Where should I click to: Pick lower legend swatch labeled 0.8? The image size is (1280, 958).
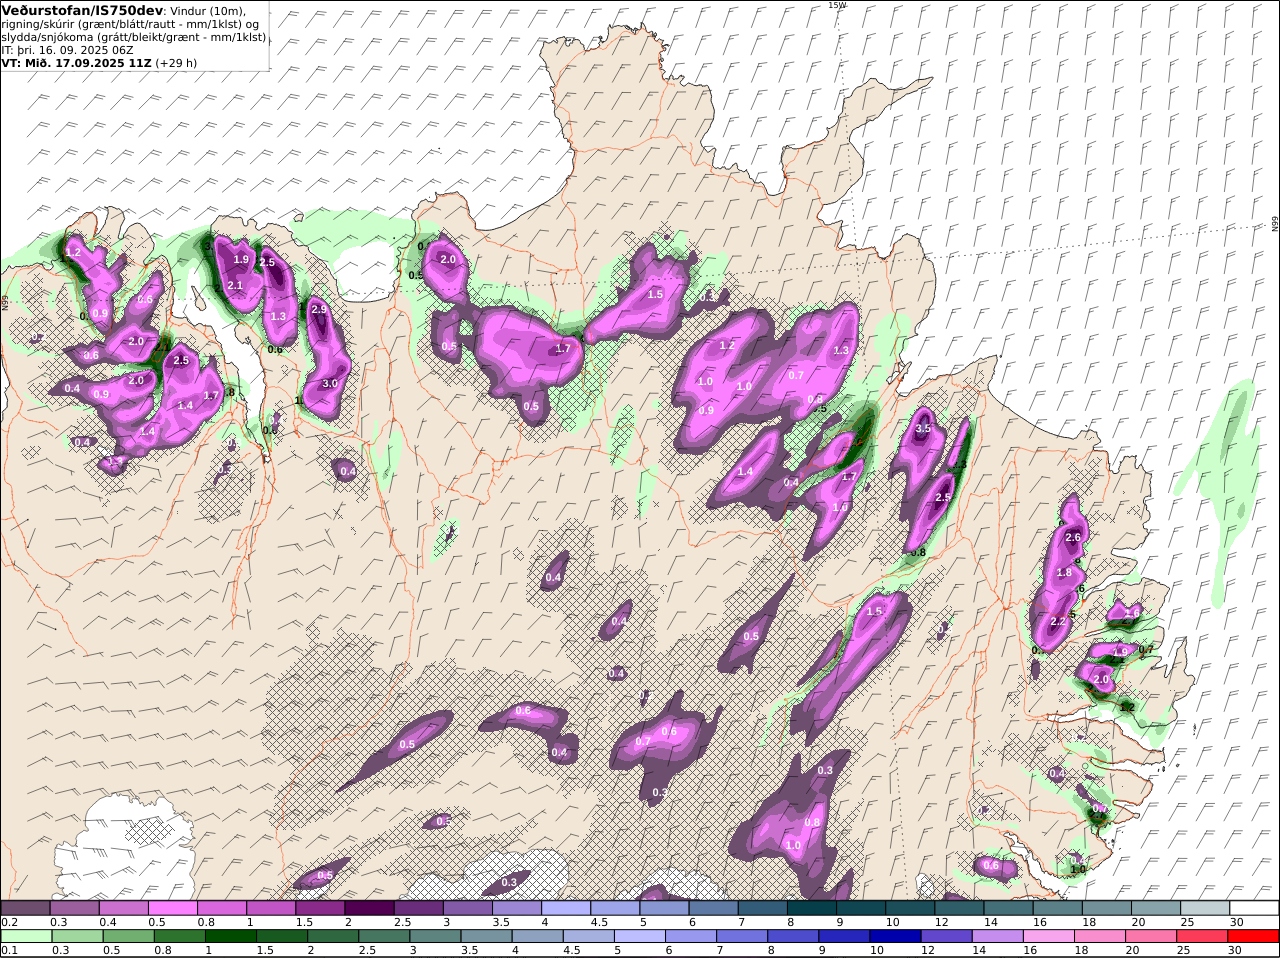(179, 937)
